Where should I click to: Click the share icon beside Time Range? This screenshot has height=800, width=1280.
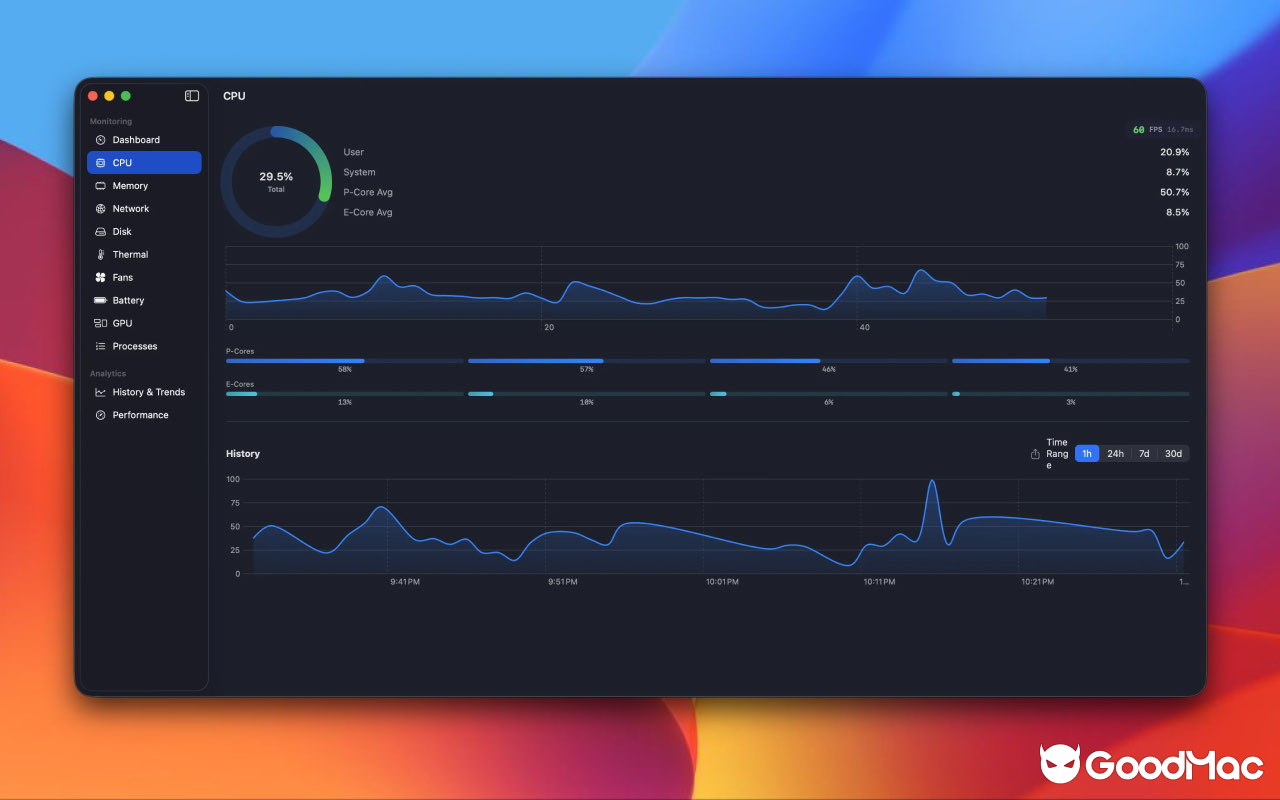pyautogui.click(x=1037, y=453)
